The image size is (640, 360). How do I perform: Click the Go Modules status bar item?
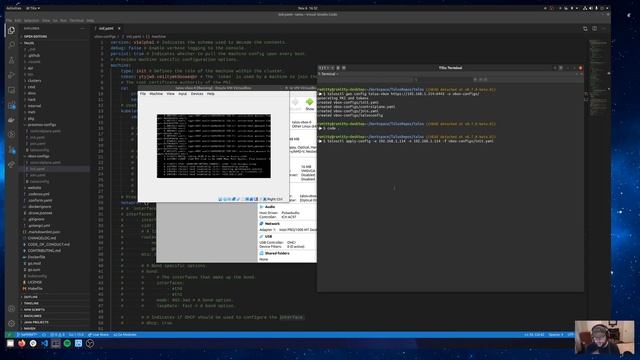[x=125, y=335]
